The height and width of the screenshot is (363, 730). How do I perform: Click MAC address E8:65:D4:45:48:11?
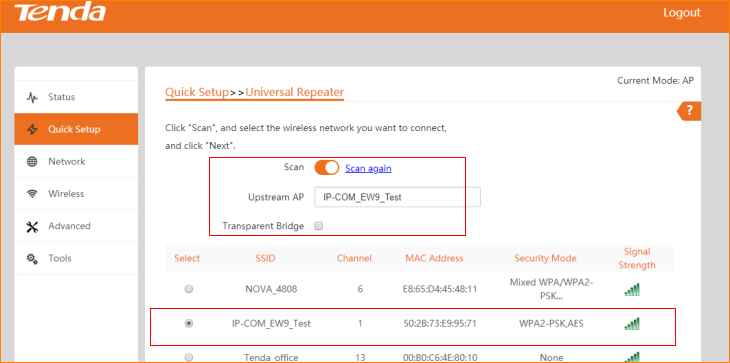point(440,289)
